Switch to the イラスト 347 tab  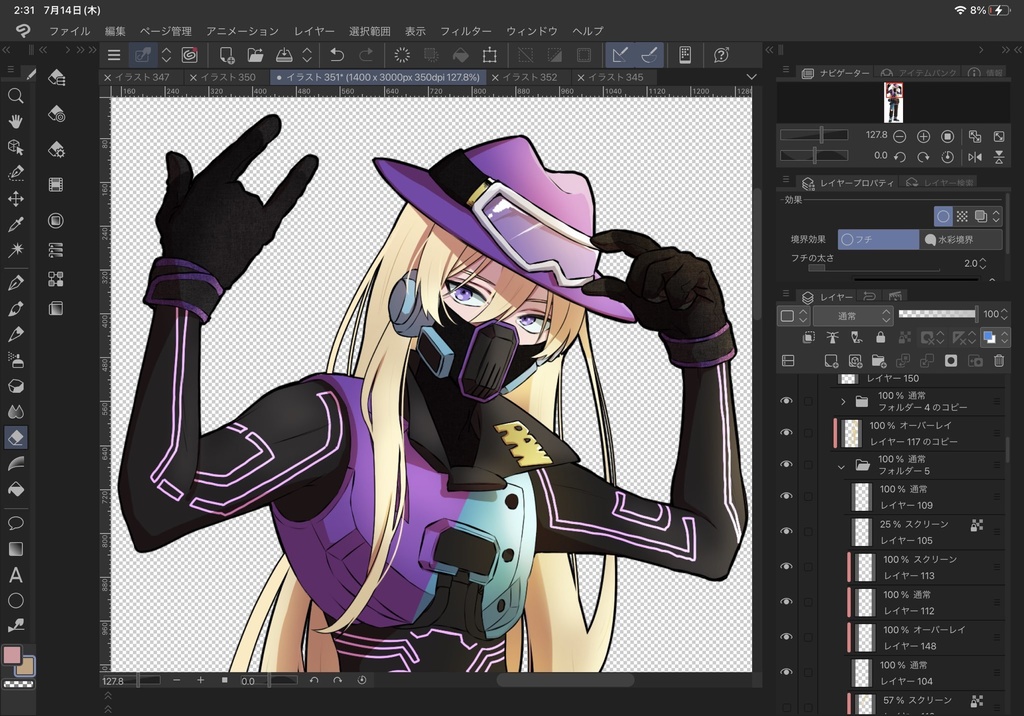coord(142,77)
